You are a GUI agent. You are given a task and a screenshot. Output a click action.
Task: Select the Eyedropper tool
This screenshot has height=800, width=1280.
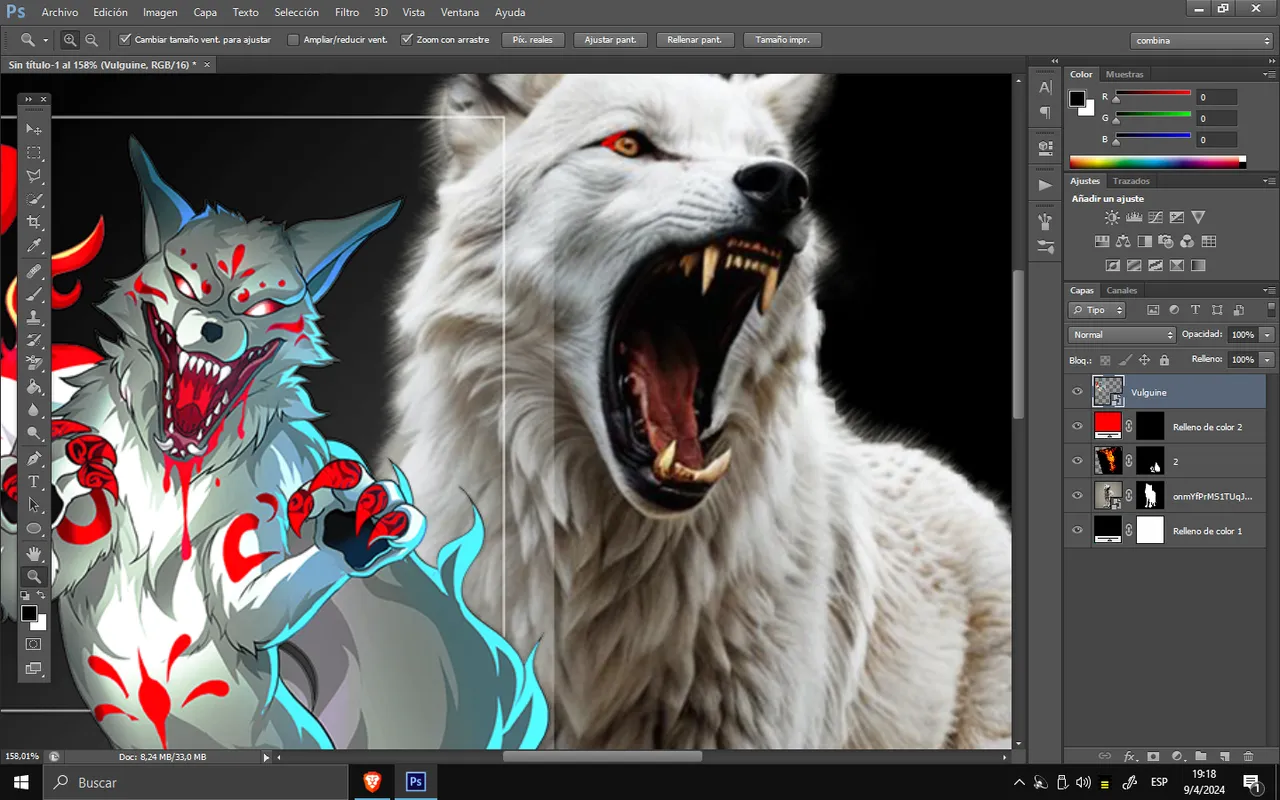click(x=34, y=246)
